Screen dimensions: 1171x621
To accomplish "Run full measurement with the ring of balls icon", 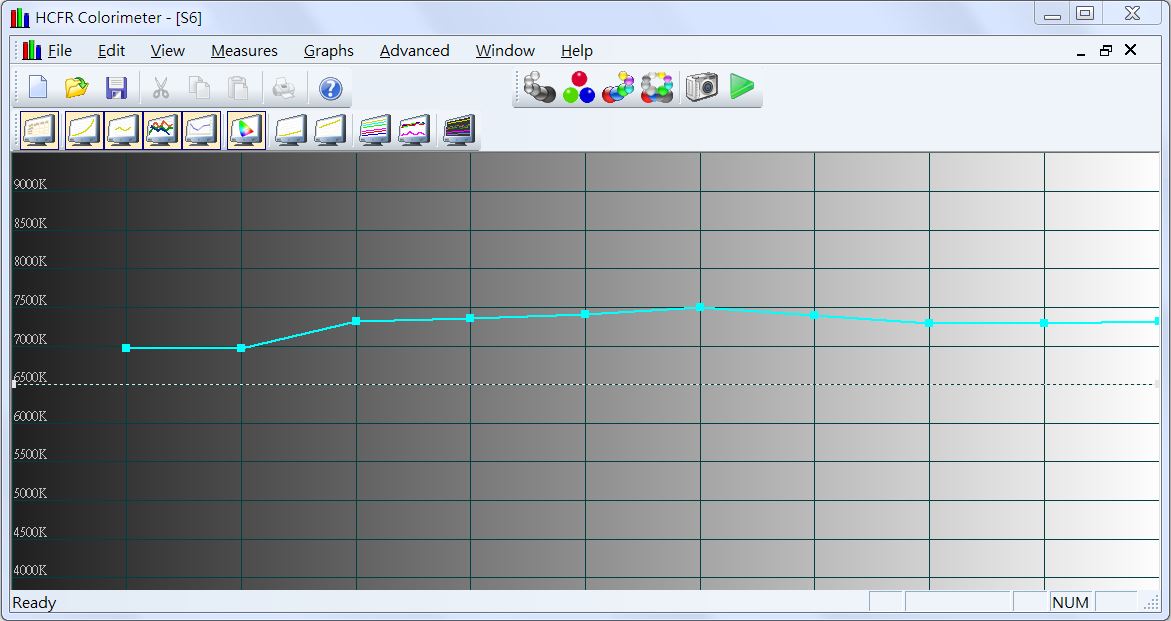I will tap(657, 87).
